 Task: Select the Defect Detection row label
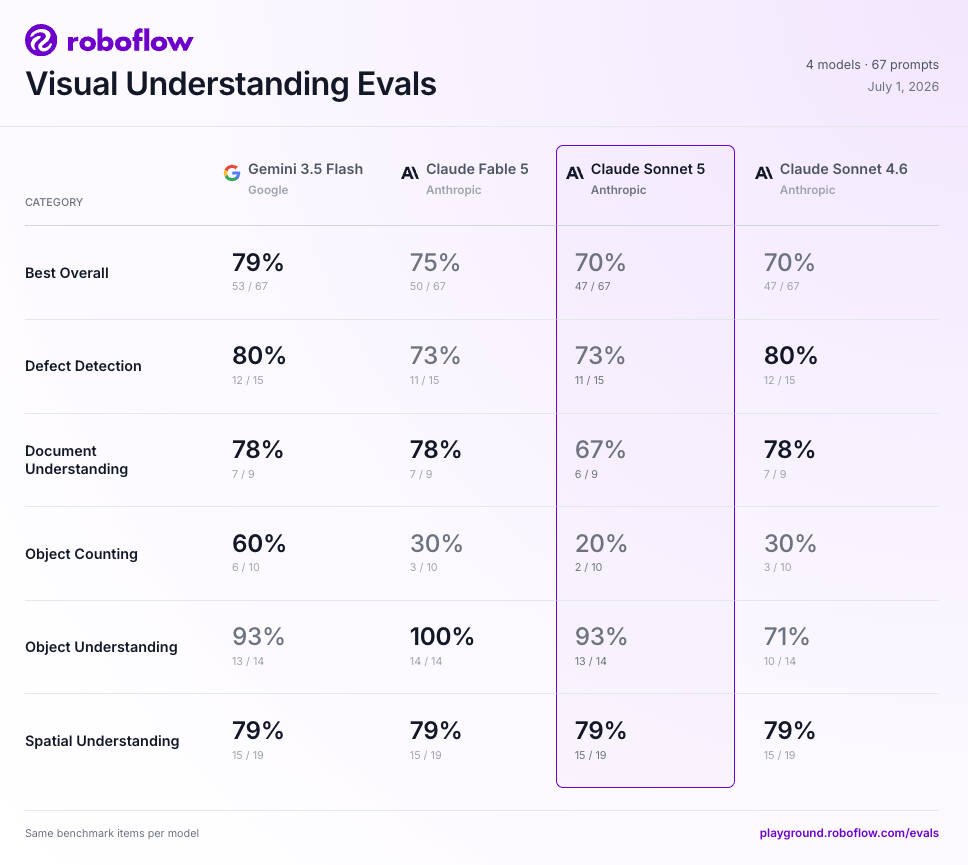pyautogui.click(x=83, y=366)
